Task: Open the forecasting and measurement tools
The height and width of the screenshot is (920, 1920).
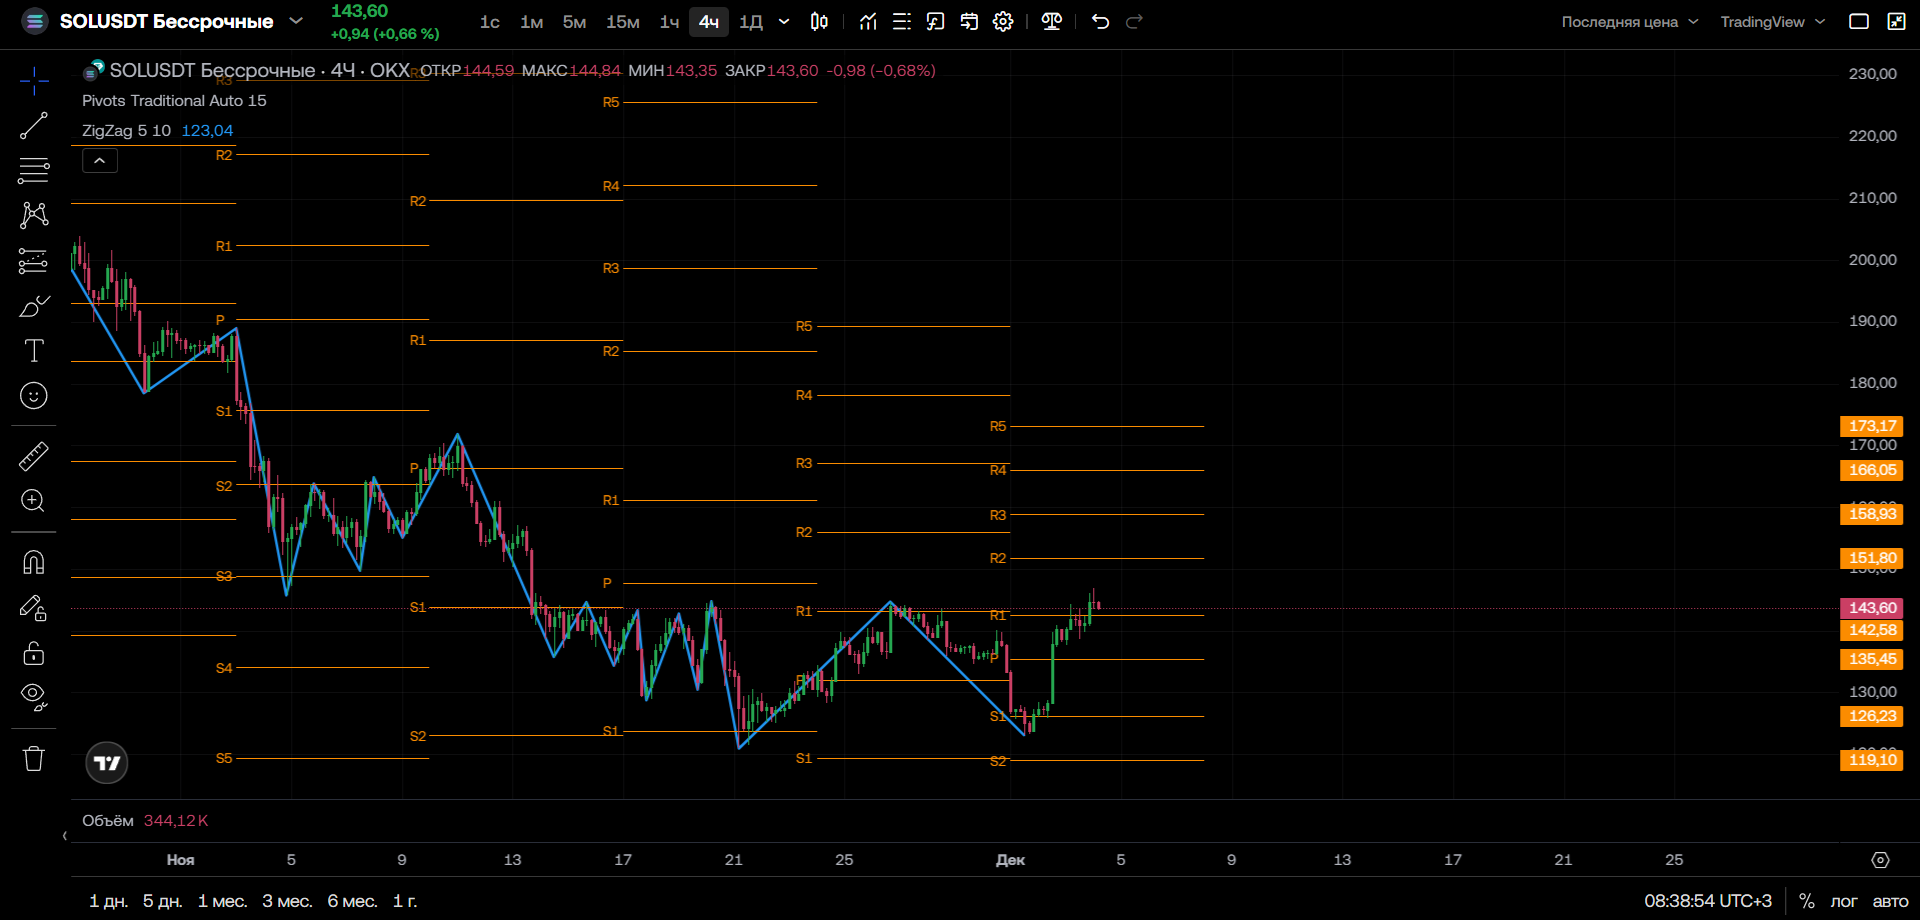Action: (x=34, y=261)
